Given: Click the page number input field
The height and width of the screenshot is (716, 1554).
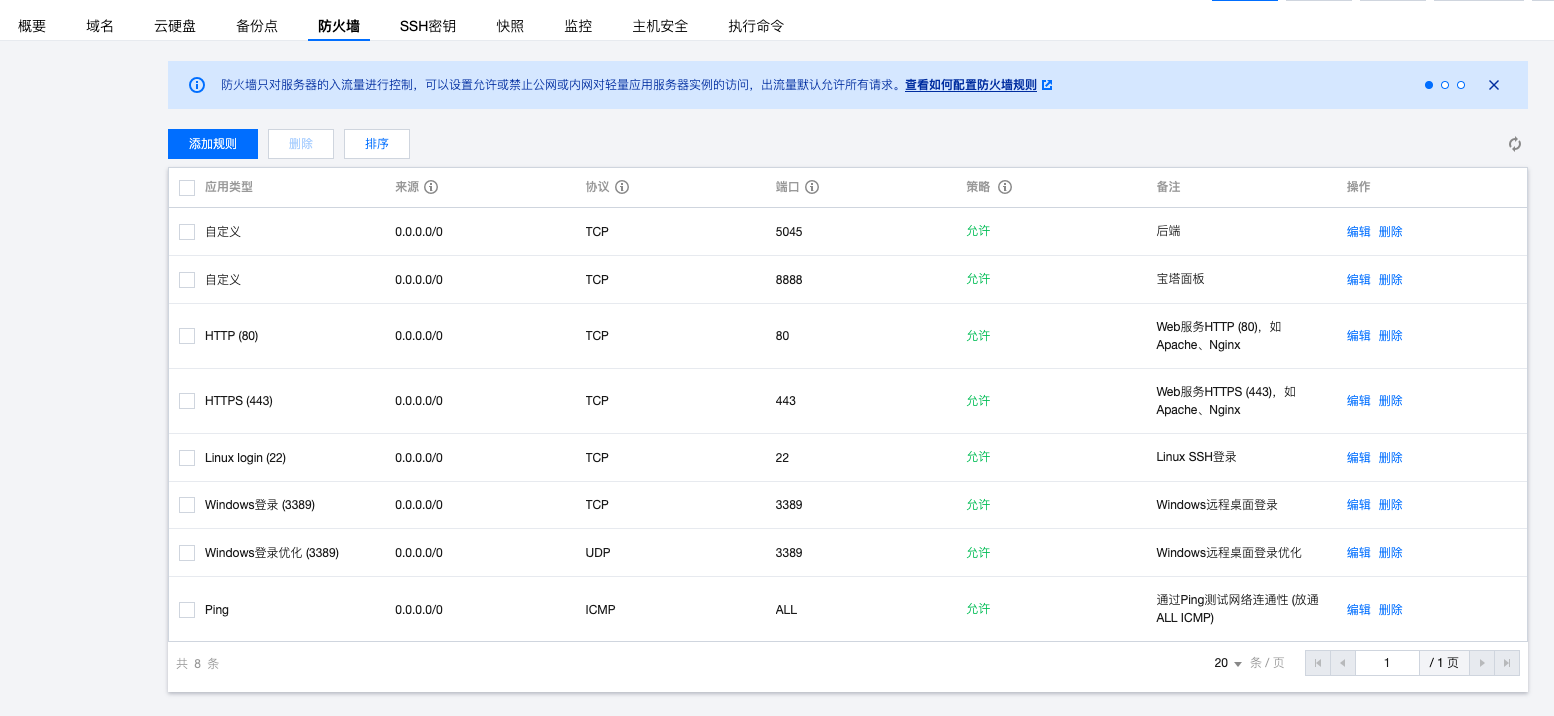Looking at the screenshot, I should pos(1387,662).
